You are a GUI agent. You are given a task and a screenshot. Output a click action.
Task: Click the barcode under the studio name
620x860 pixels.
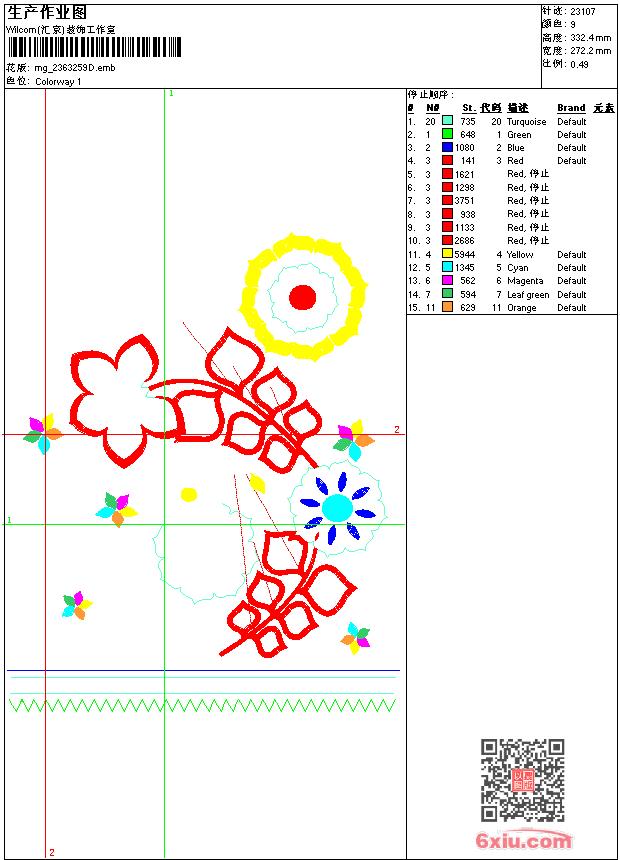pos(94,47)
